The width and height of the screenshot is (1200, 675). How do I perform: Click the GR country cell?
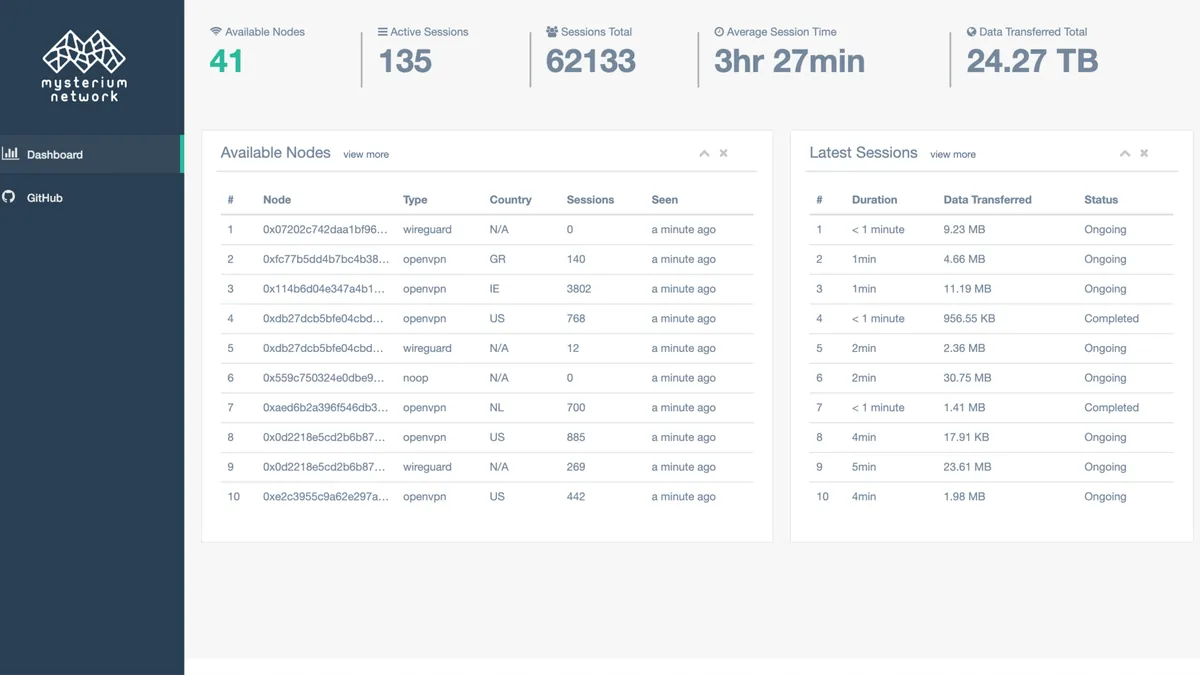[498, 259]
